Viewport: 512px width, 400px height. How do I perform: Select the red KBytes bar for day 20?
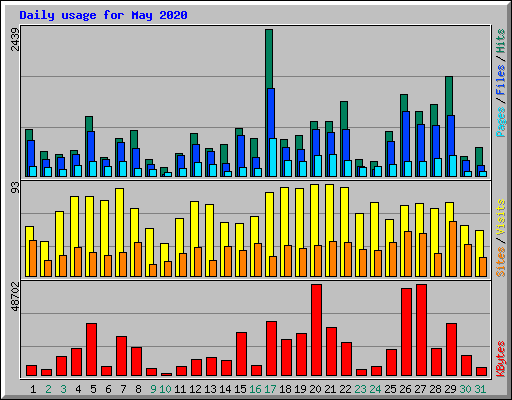point(316,330)
